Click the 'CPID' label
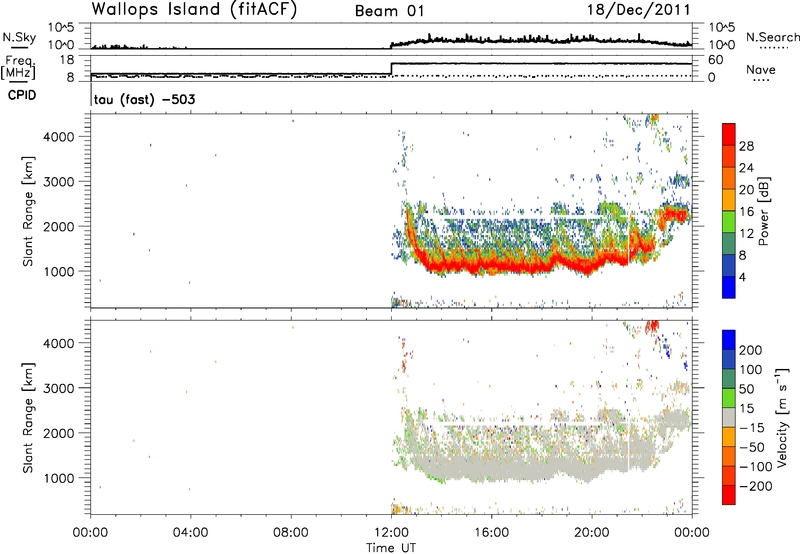 (22, 95)
